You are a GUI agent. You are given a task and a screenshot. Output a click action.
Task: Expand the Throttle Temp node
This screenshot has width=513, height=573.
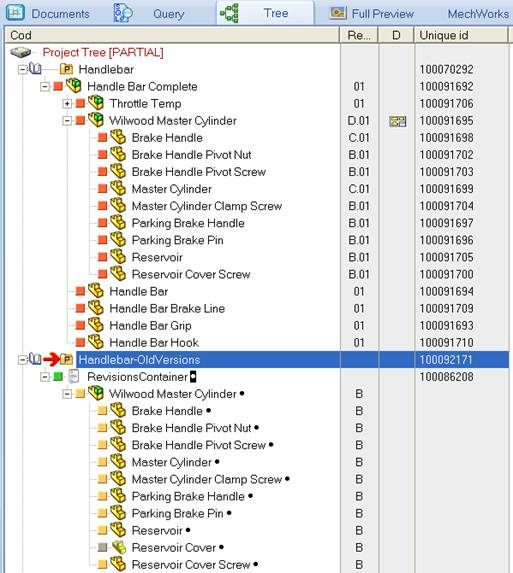[x=67, y=103]
